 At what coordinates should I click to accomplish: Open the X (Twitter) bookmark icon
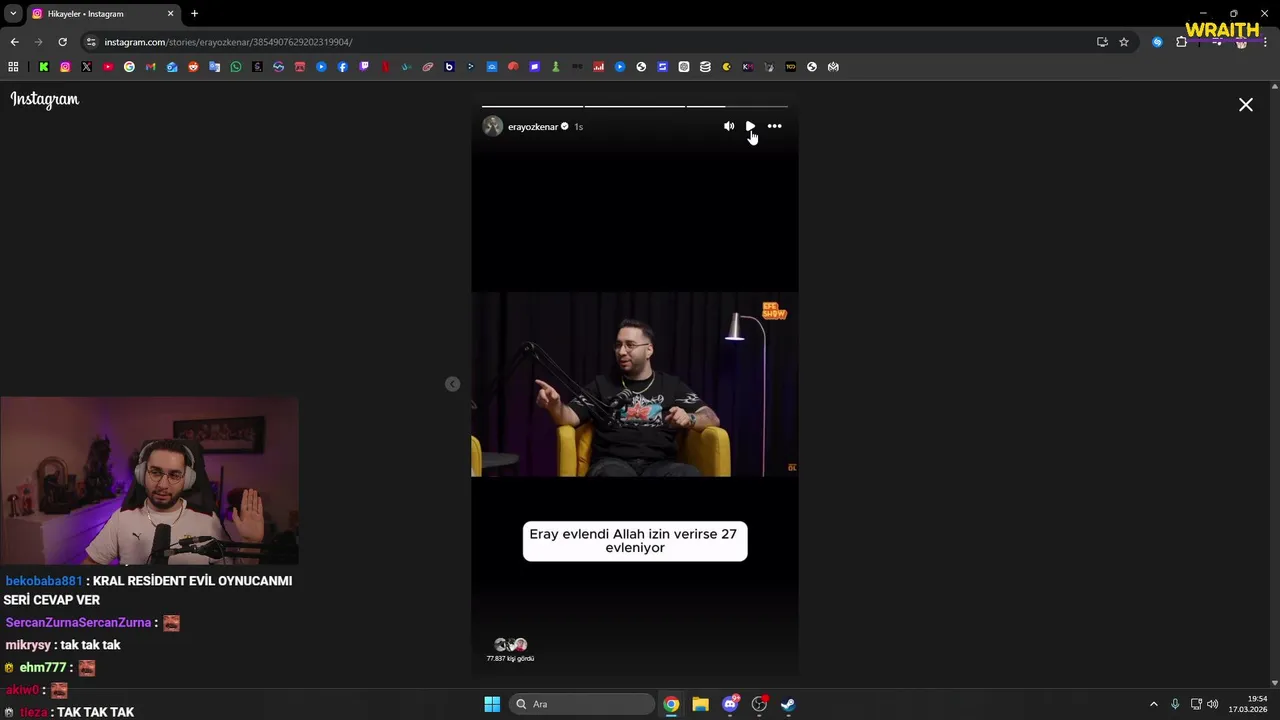[x=87, y=67]
